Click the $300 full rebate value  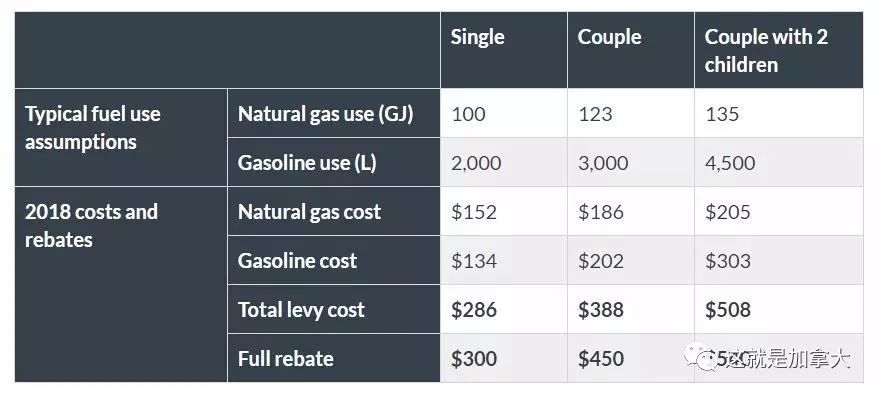click(474, 359)
